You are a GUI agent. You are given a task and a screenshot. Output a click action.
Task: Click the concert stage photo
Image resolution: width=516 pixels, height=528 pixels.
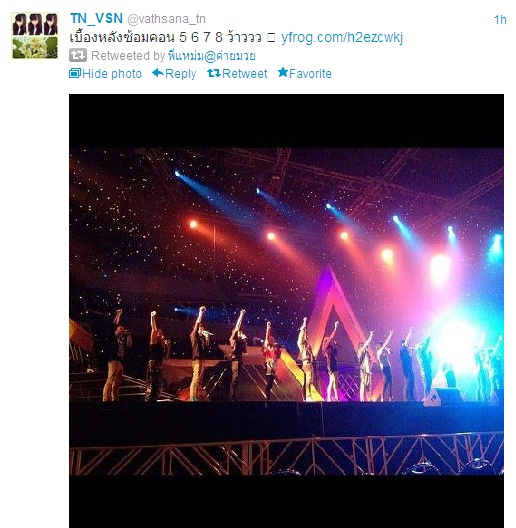click(286, 311)
